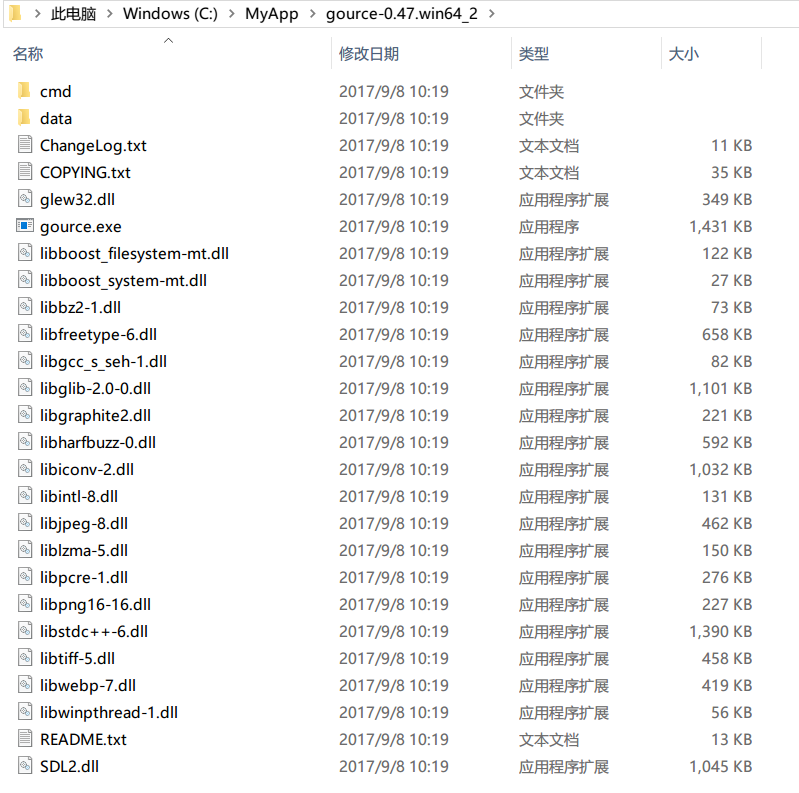
Task: Click the libtiff-5.dll file icon
Action: coord(25,658)
